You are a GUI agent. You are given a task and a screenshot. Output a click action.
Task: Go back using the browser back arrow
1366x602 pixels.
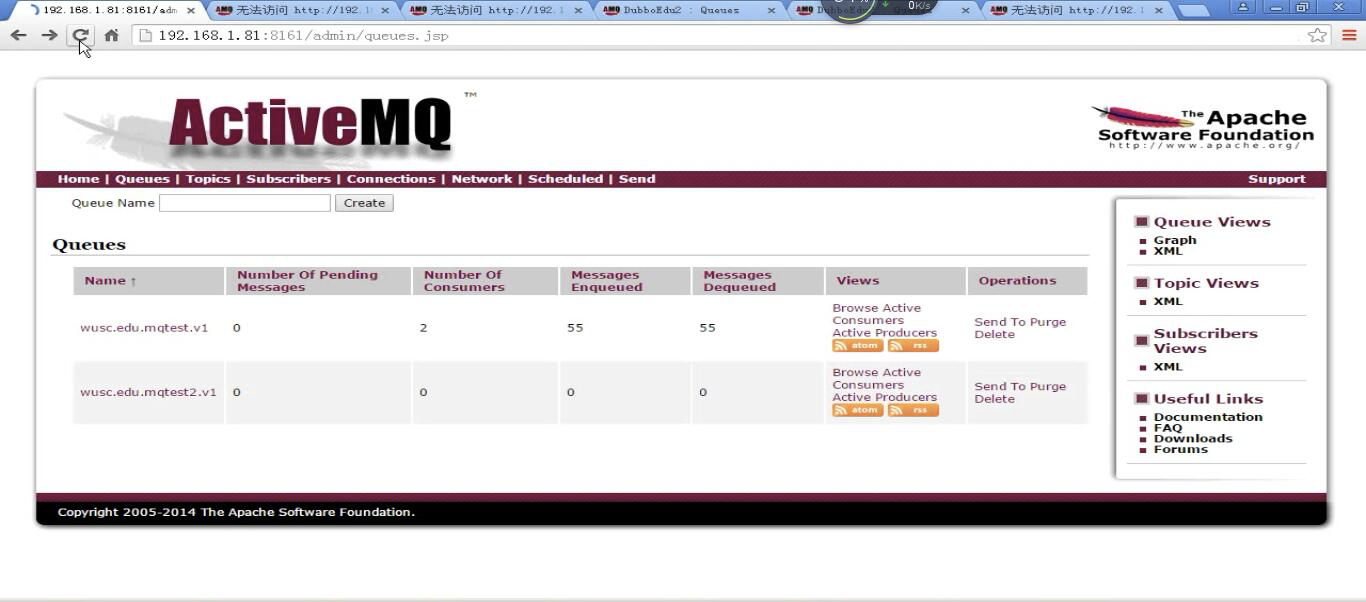18,35
